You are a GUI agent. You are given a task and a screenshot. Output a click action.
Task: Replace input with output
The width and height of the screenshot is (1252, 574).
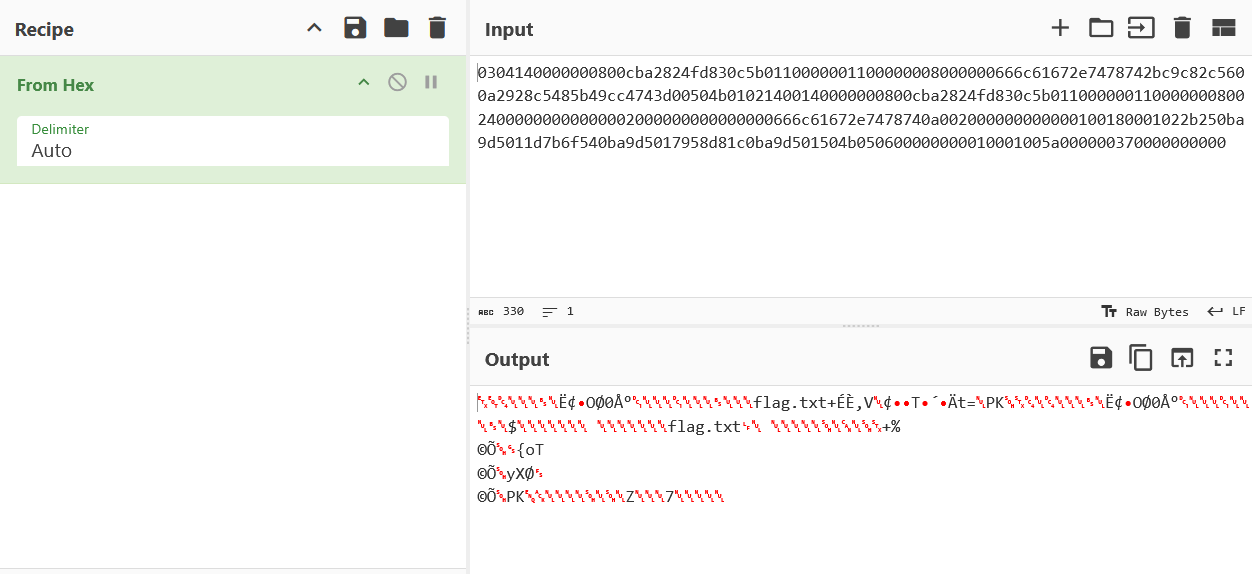1182,358
